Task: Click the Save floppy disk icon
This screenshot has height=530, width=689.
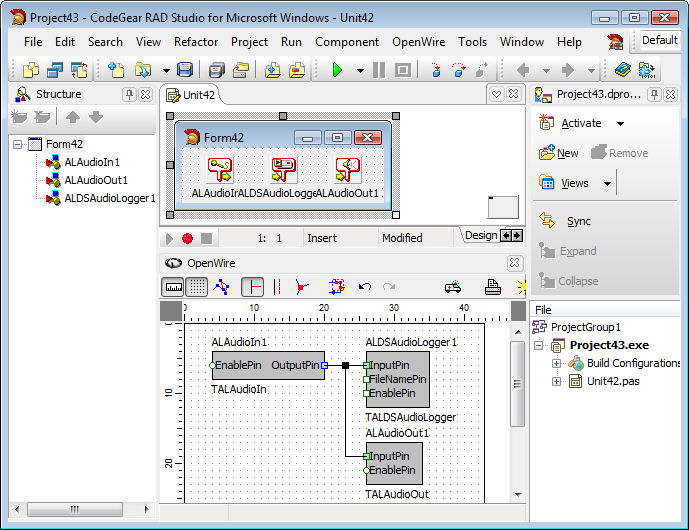Action: coord(185,70)
